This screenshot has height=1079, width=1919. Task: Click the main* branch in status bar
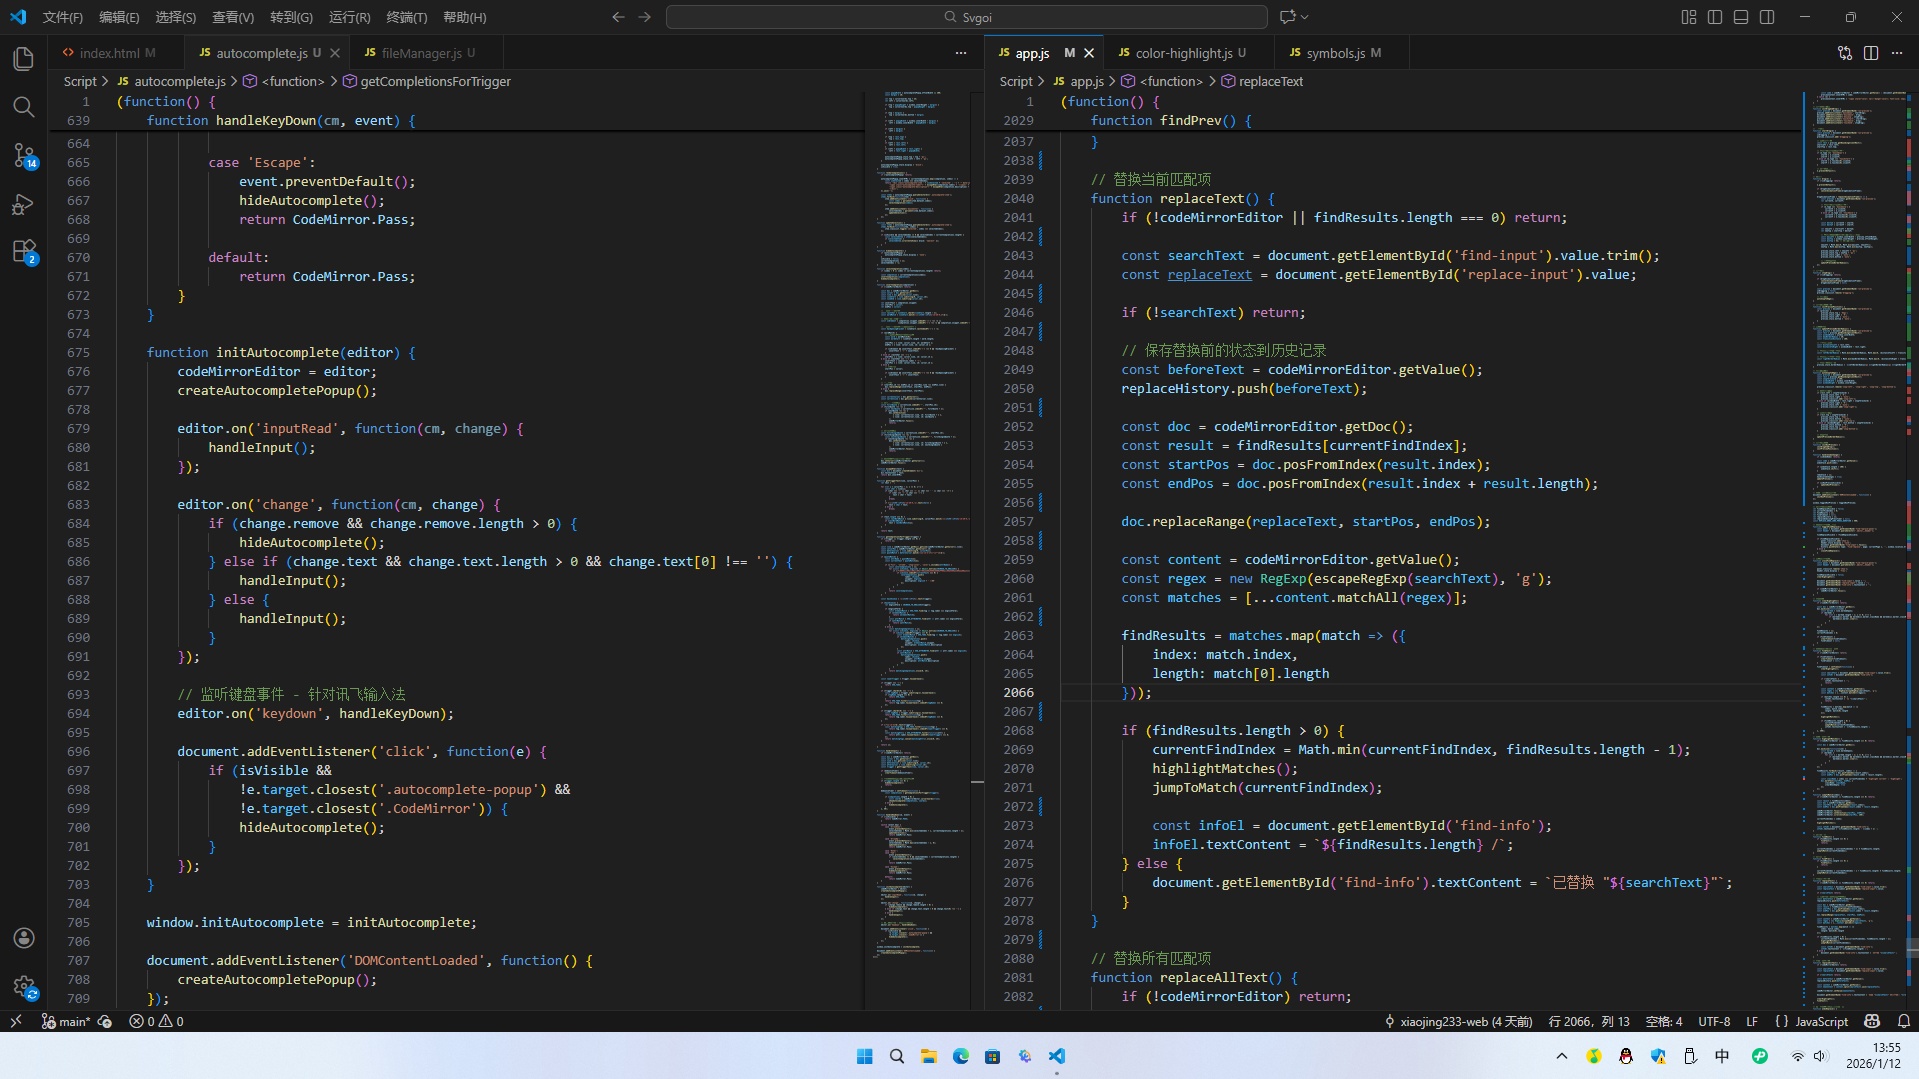(x=66, y=1022)
